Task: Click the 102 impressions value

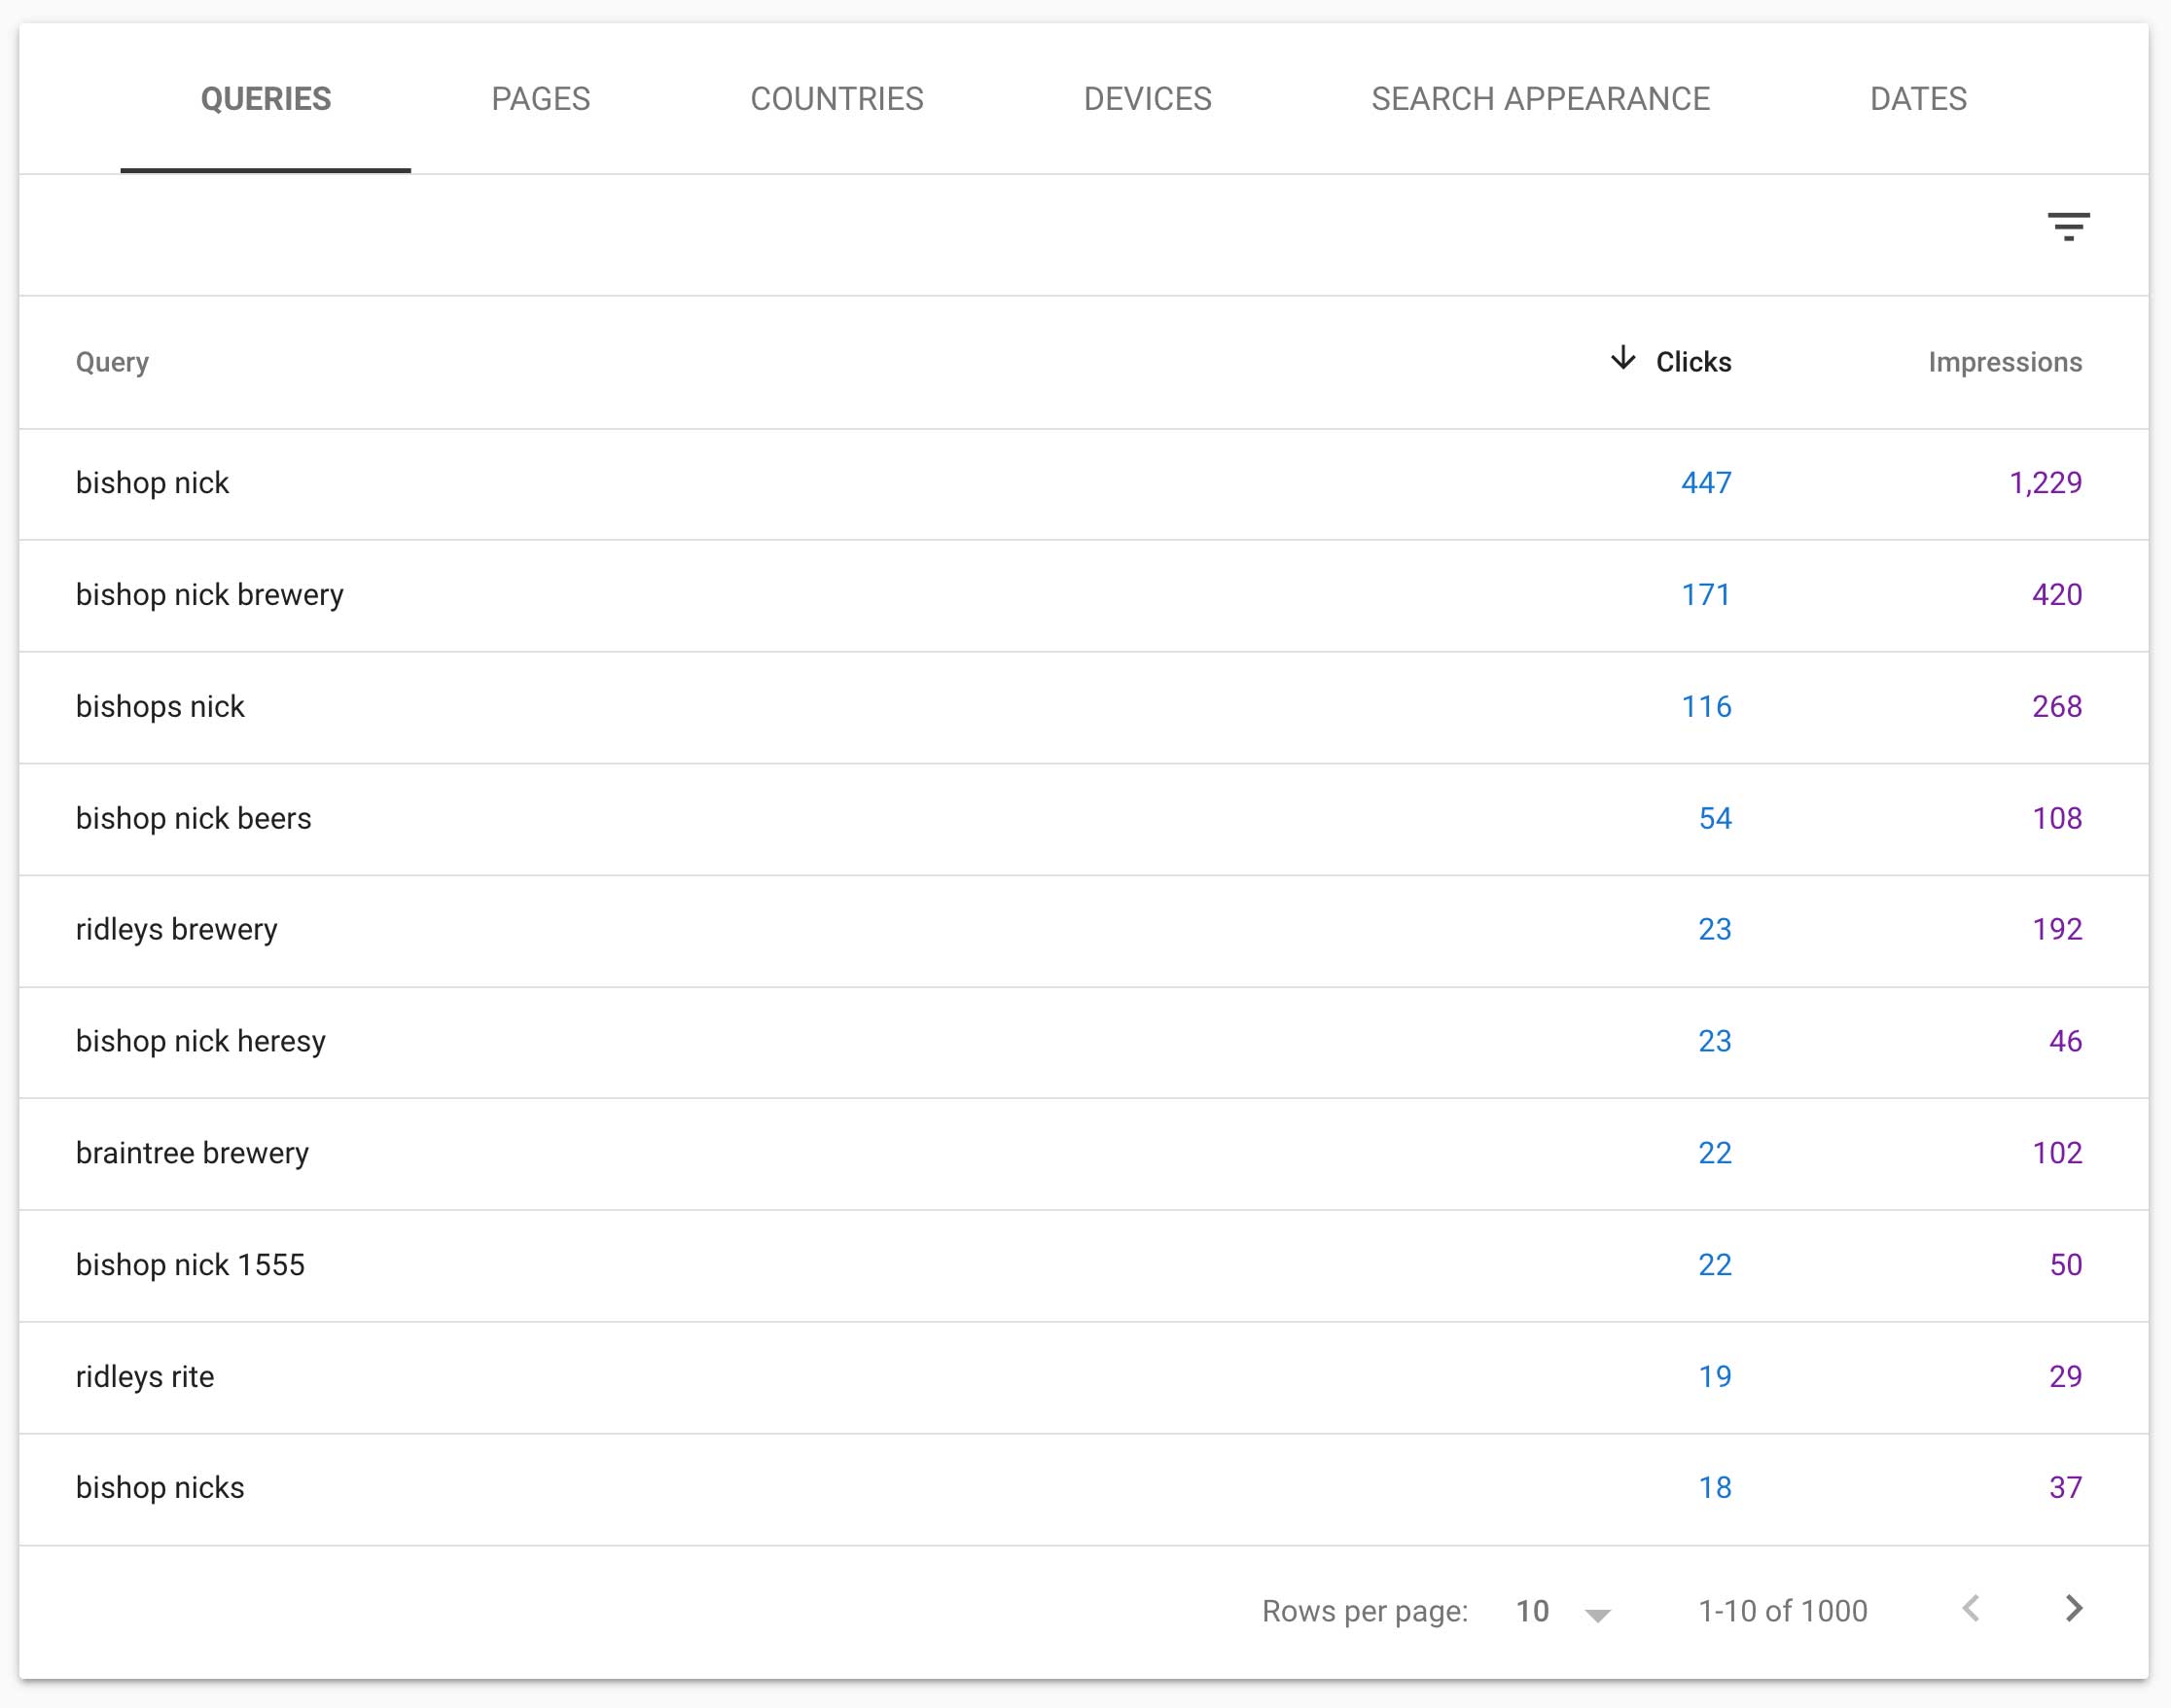Action: 2057,1154
